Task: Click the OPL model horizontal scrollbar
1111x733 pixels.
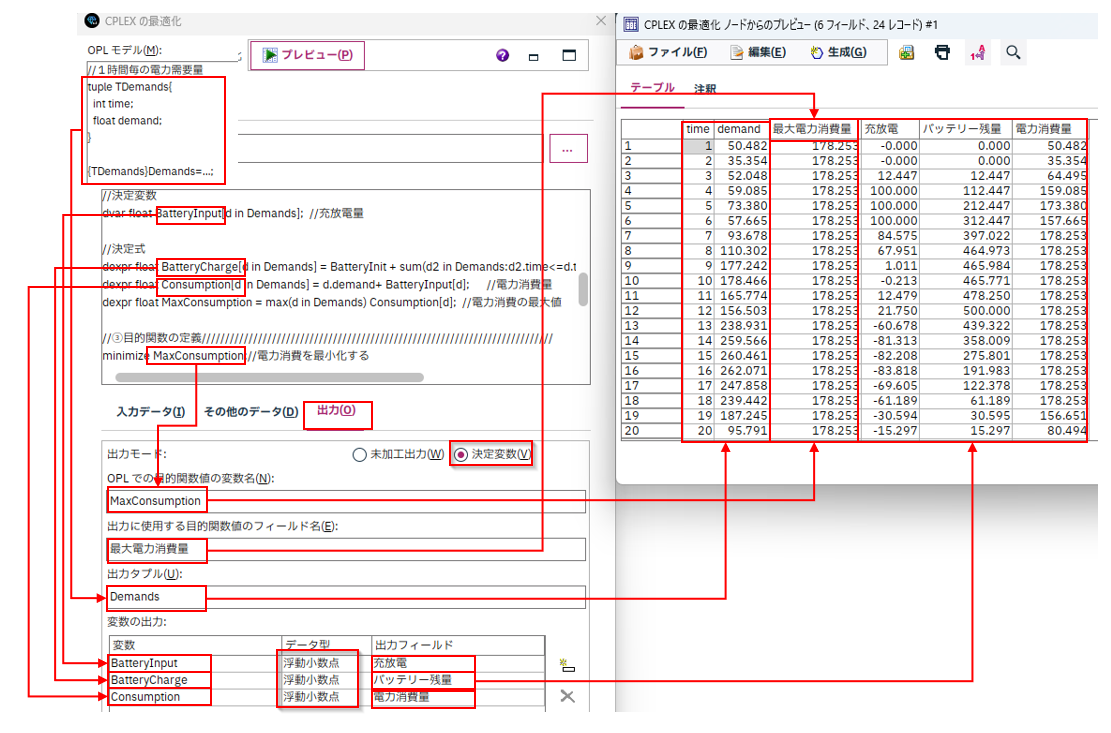Action: [269, 377]
